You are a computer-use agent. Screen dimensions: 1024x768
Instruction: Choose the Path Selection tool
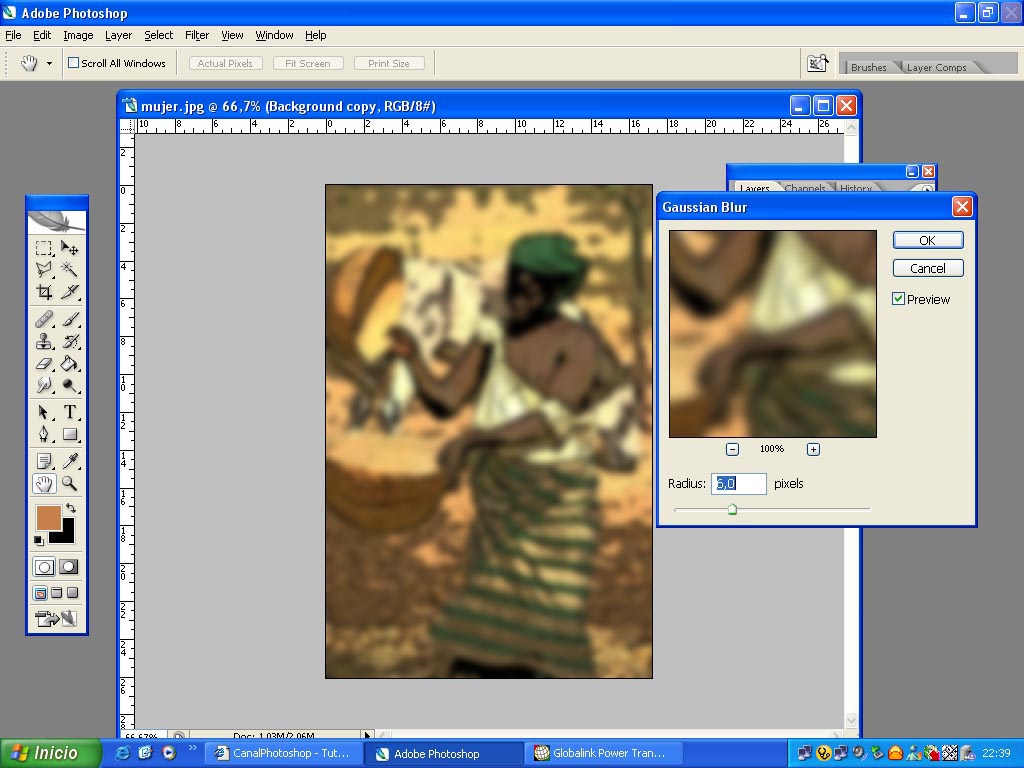click(44, 413)
